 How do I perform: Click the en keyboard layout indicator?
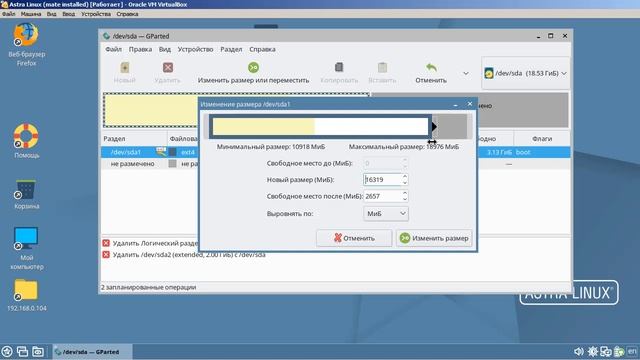[x=632, y=351]
